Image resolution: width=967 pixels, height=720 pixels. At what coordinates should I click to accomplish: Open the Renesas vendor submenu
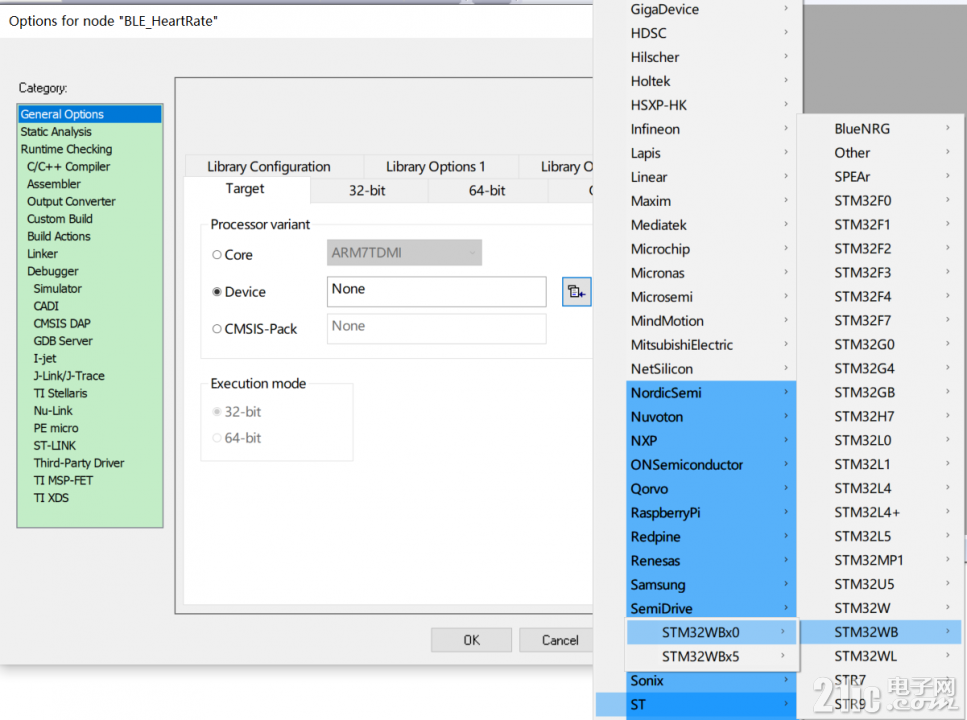click(x=711, y=560)
